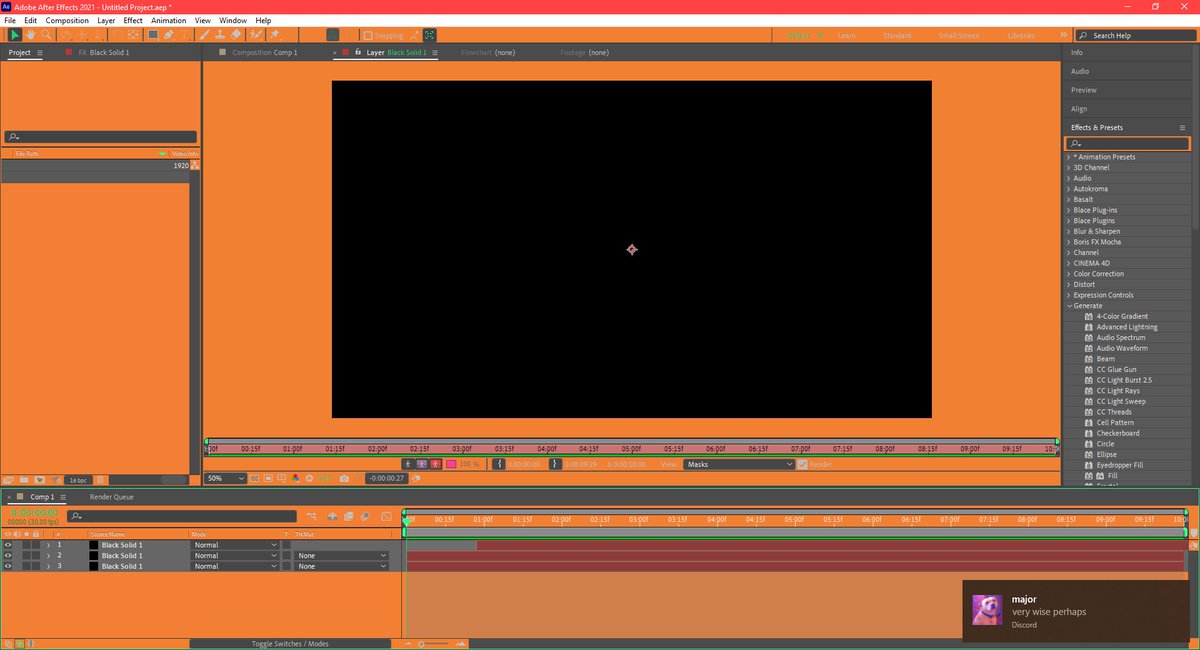The height and width of the screenshot is (650, 1200).
Task: Expand layer 1 properties twirl arrow
Action: coord(48,545)
